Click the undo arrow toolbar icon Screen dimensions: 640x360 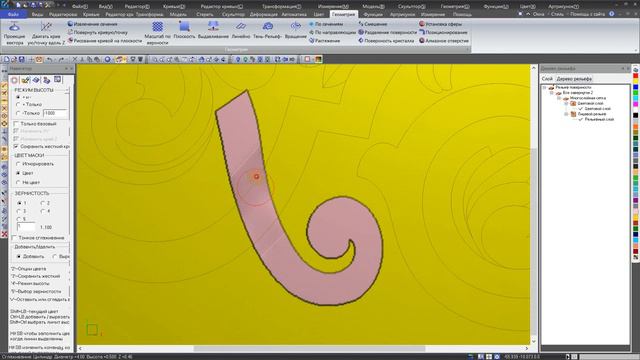pos(49,60)
